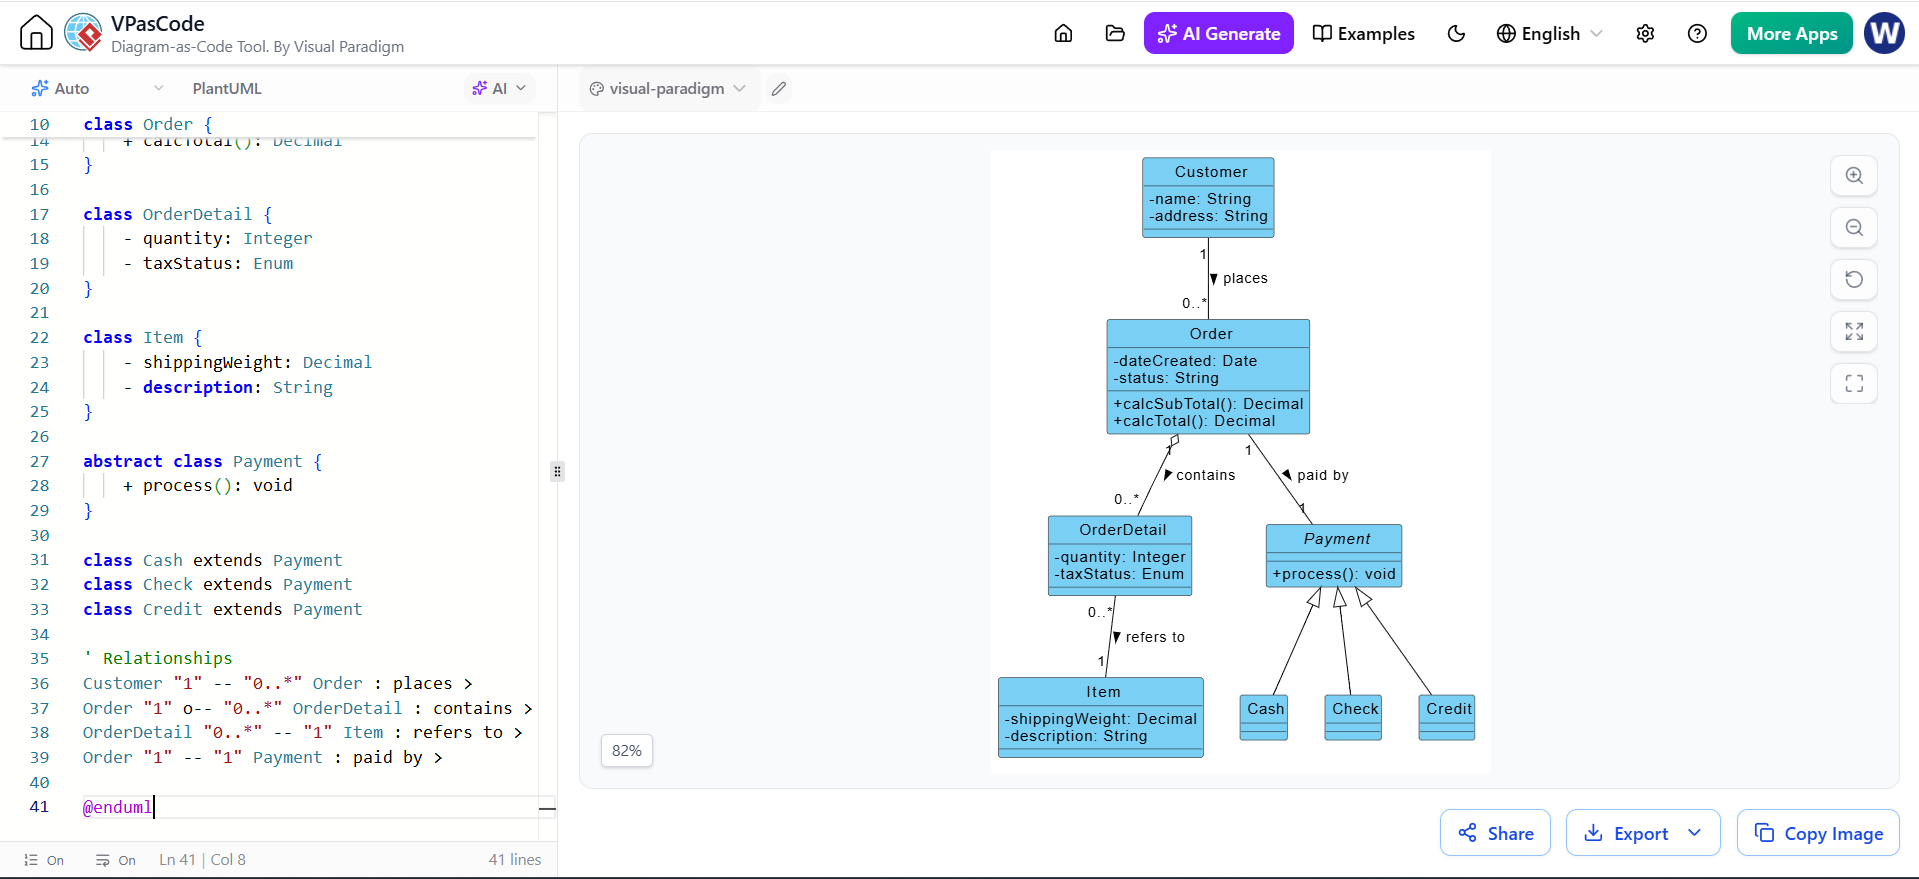The image size is (1919, 879).
Task: Click 'class Credit extends Payment' line
Action: 222,609
